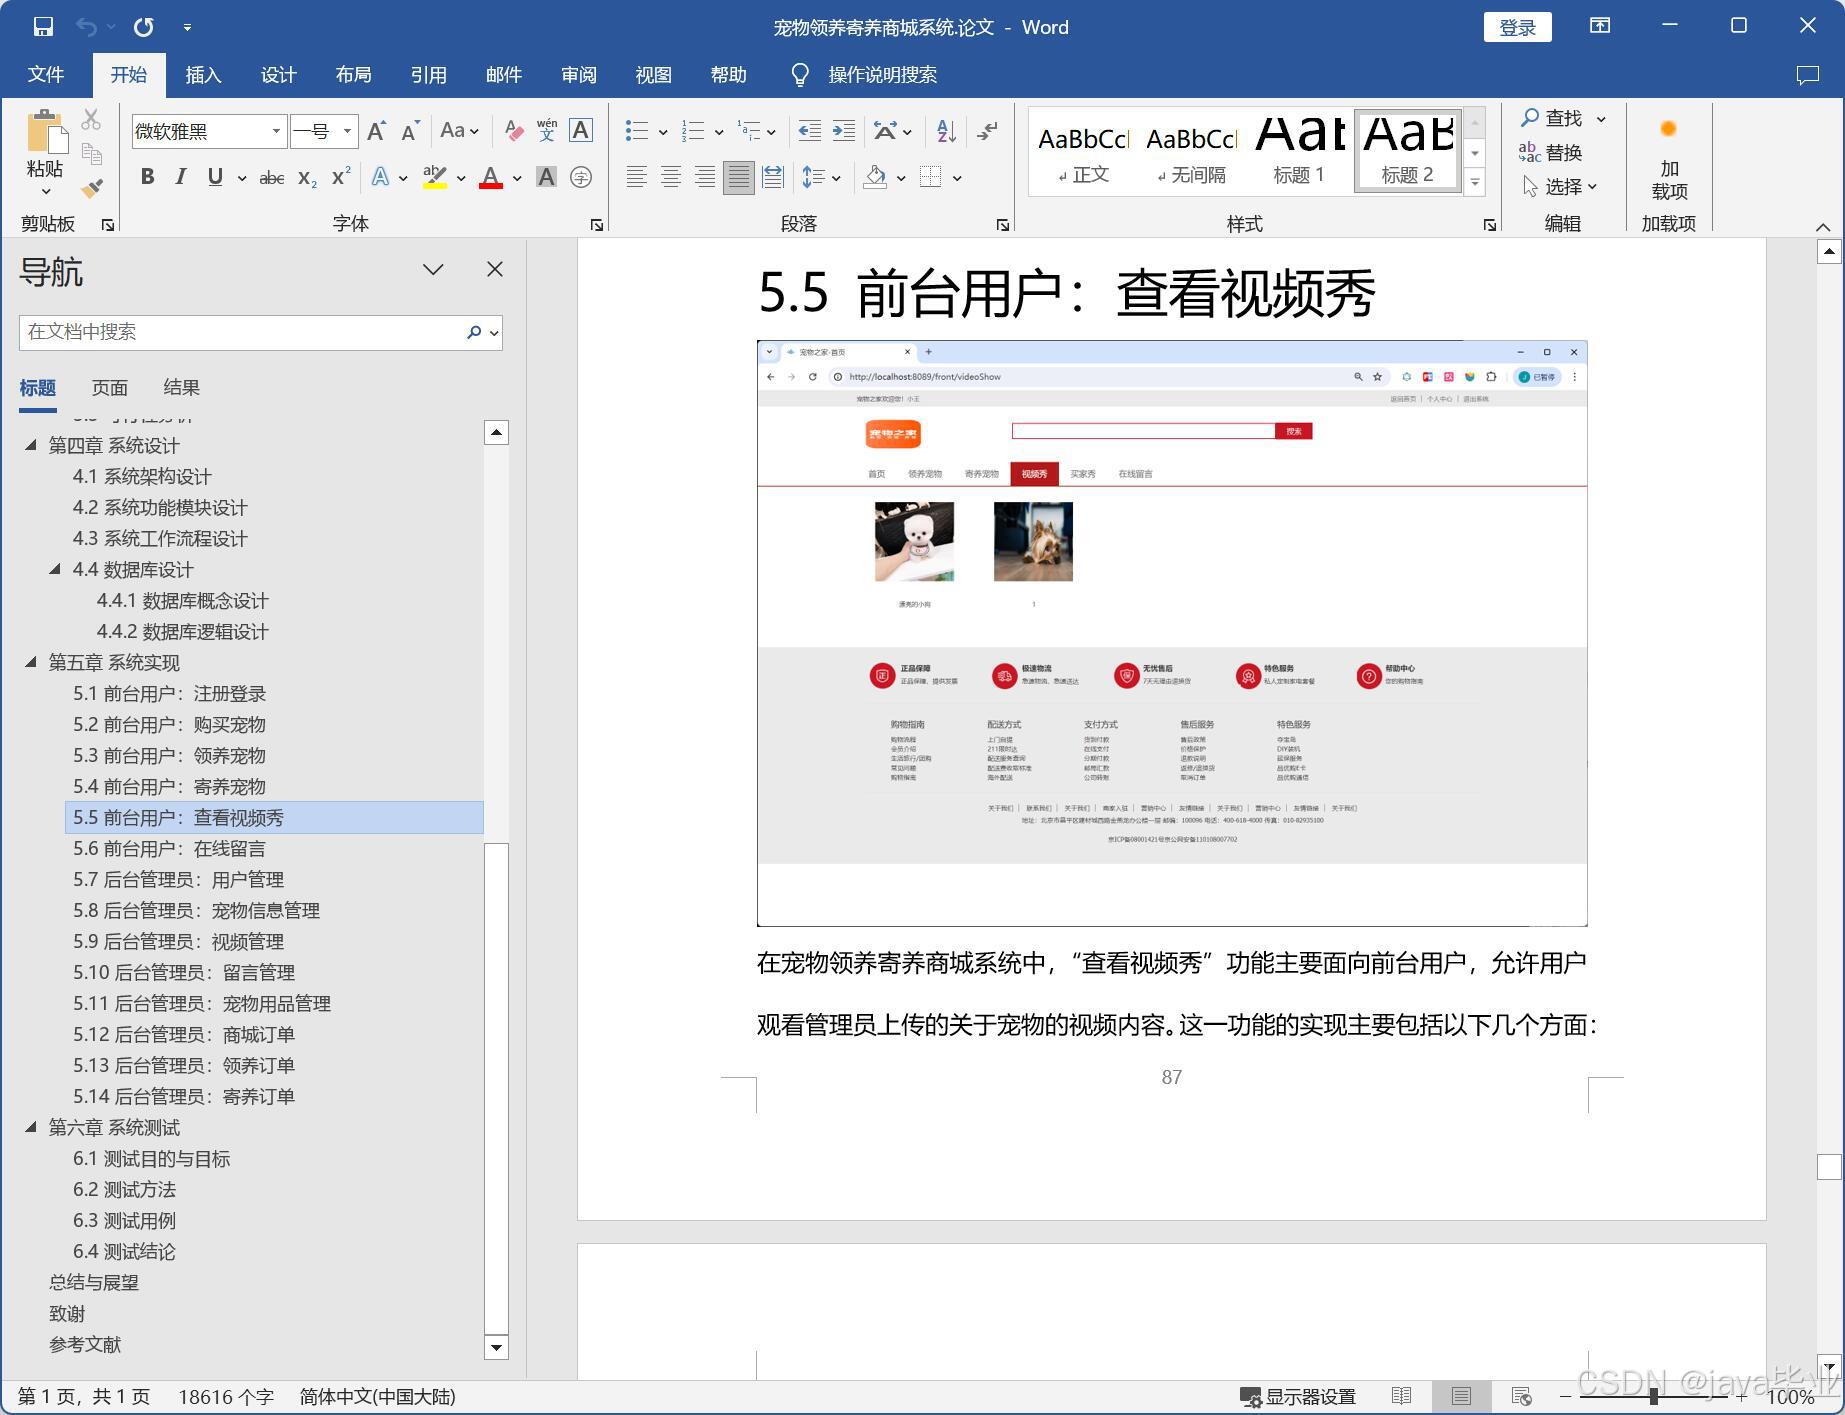Apply subscript formatting

point(307,178)
